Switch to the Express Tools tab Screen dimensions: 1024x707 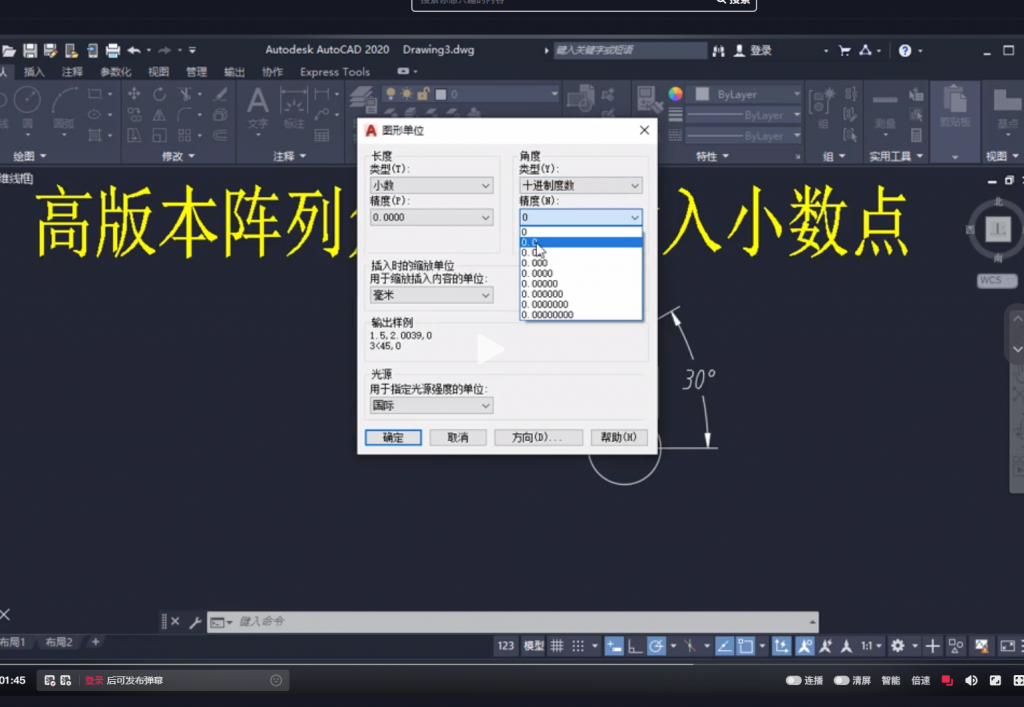[334, 72]
